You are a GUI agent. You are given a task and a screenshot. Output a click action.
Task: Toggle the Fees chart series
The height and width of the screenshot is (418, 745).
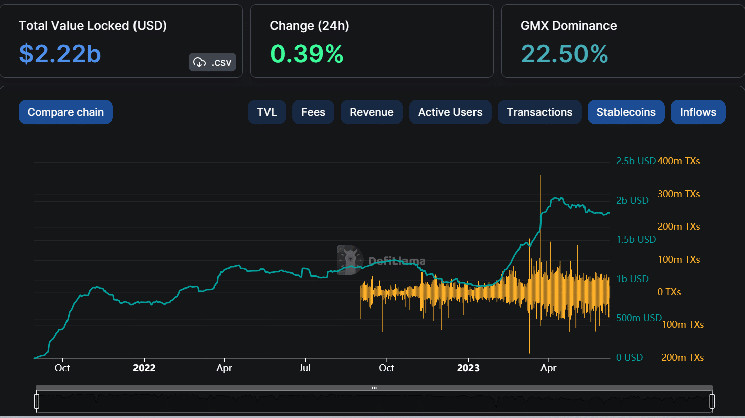[312, 112]
